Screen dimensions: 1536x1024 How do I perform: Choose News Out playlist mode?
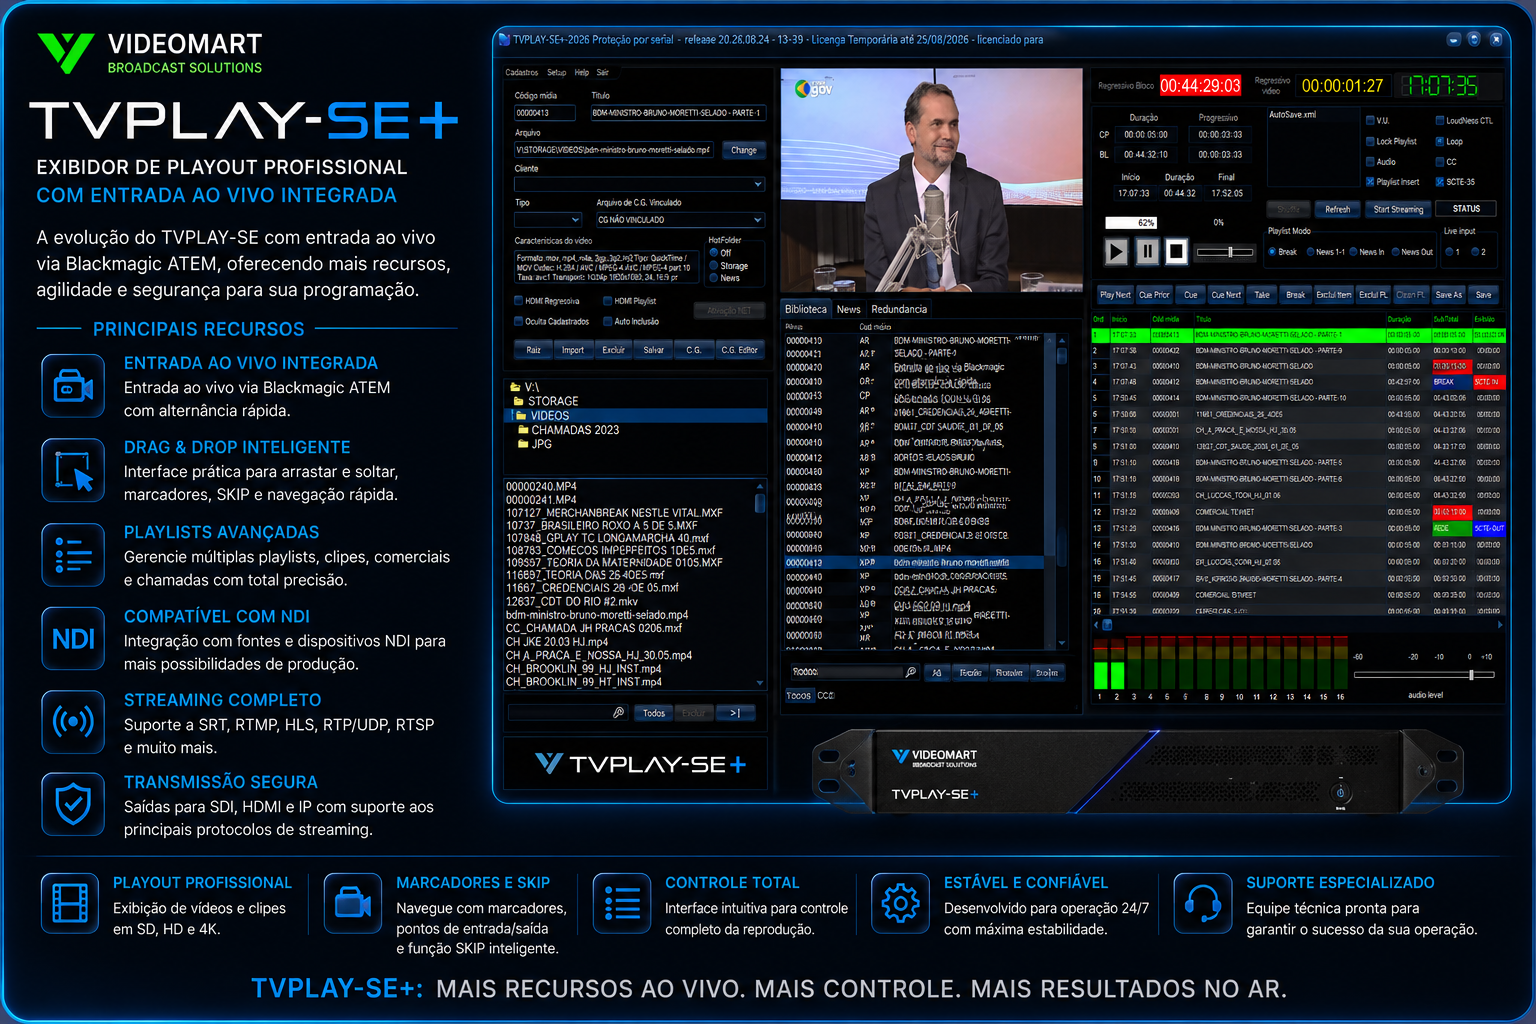(x=1396, y=252)
